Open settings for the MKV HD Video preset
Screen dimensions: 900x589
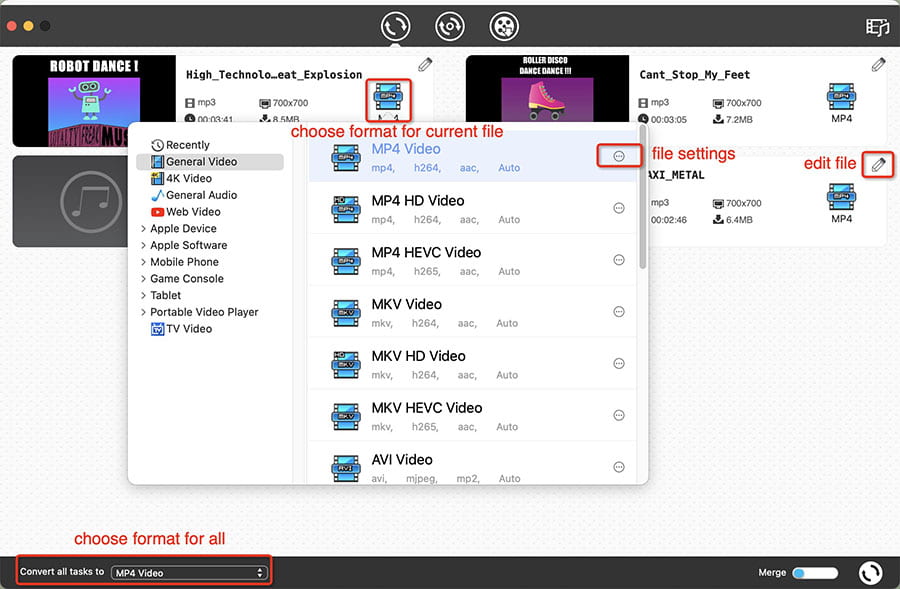point(619,364)
